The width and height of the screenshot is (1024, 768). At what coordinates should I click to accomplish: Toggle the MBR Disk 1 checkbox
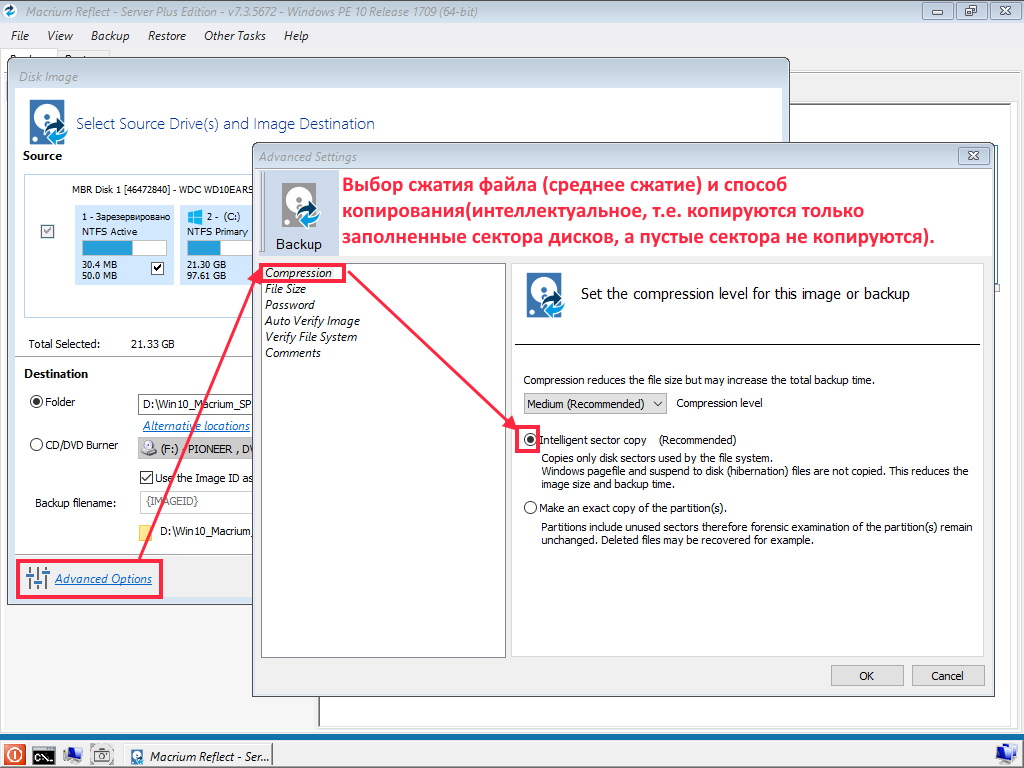click(x=48, y=231)
